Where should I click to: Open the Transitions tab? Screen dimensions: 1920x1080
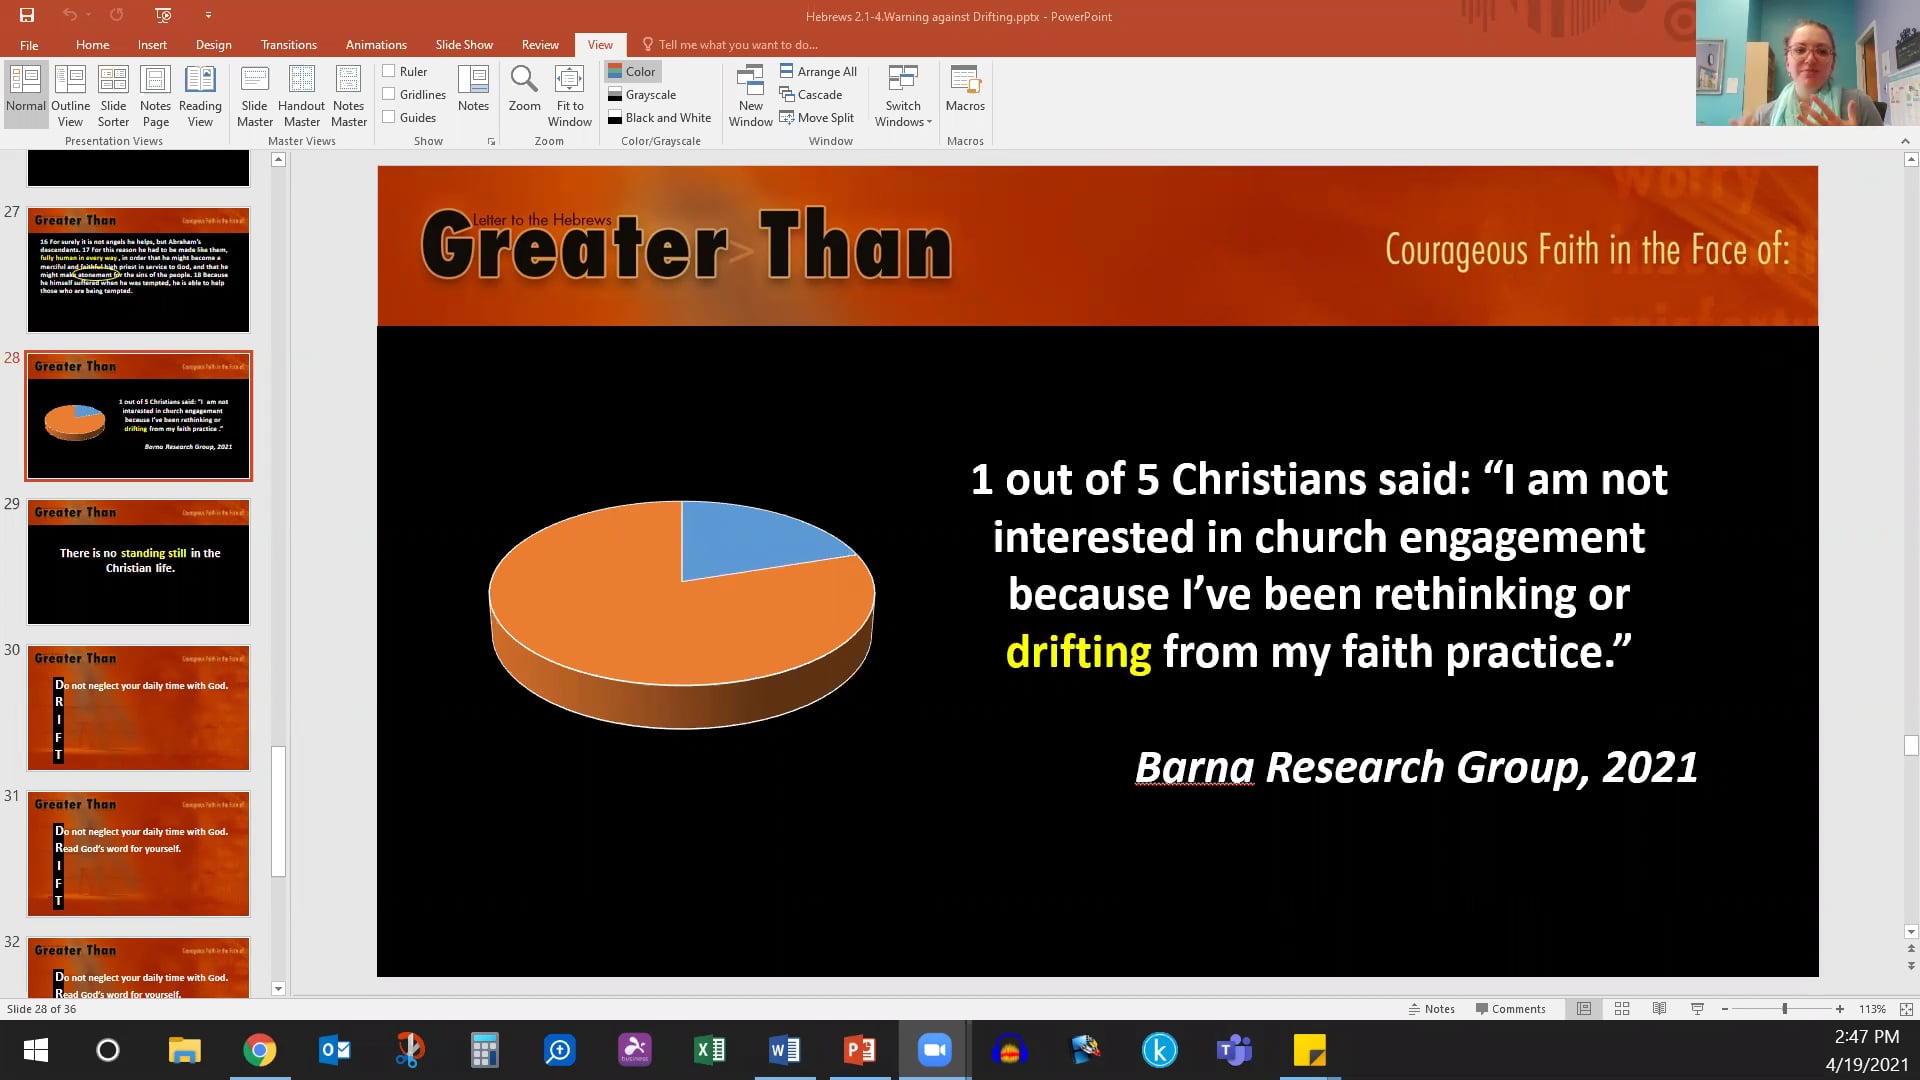(288, 45)
